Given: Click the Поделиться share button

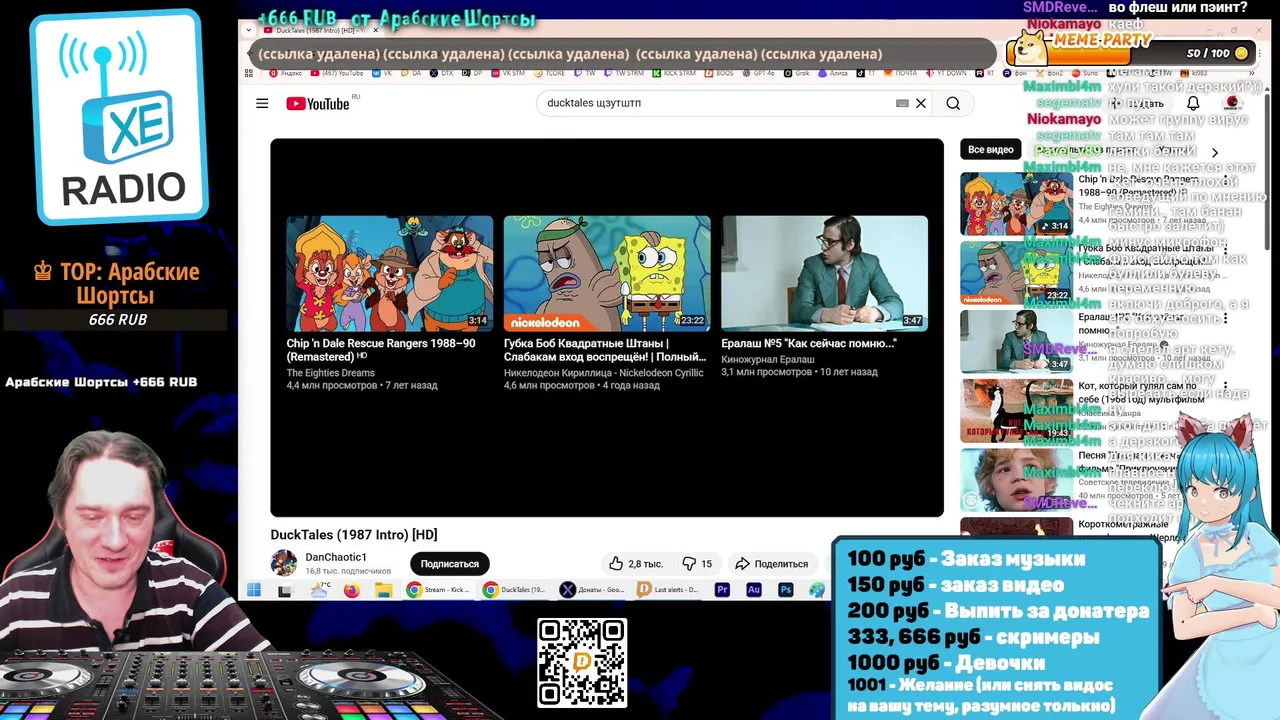Looking at the screenshot, I should pos(771,564).
